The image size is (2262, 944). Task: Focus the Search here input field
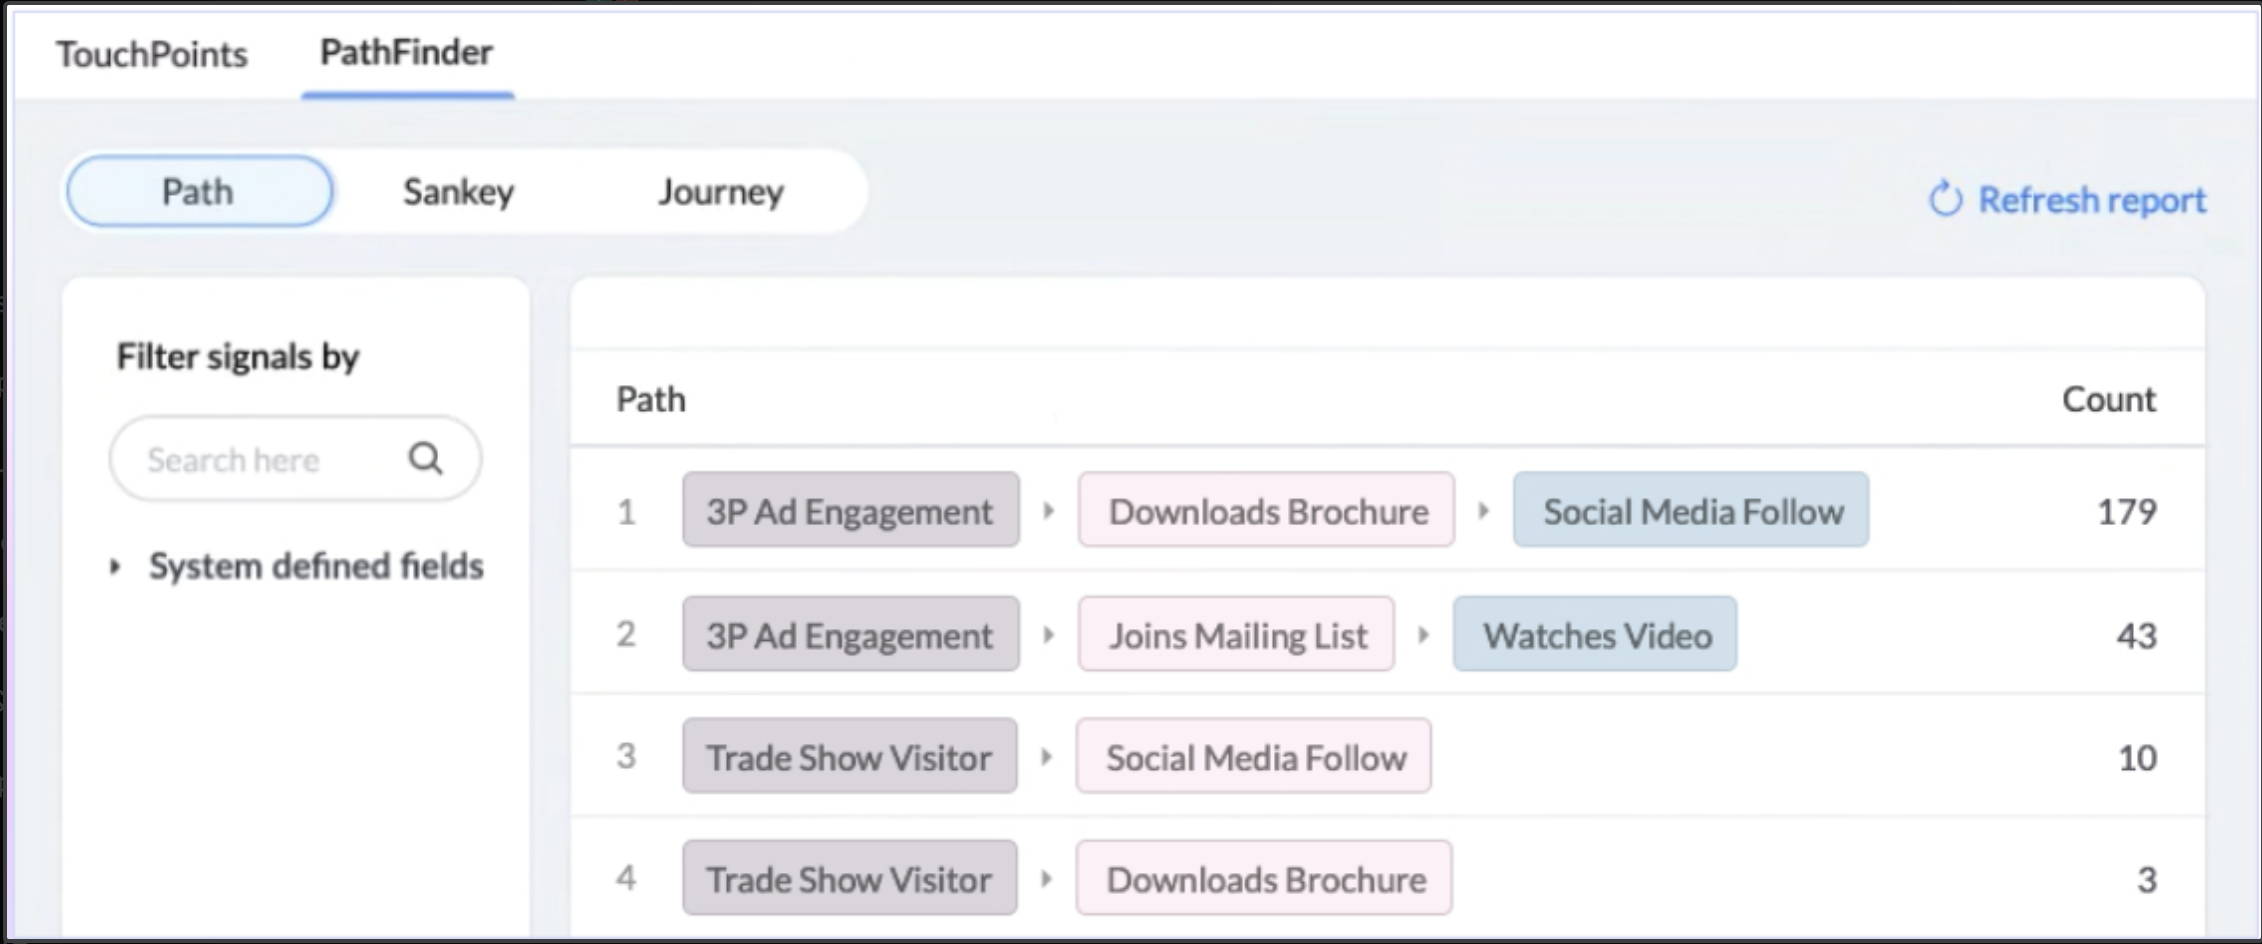[x=295, y=459]
